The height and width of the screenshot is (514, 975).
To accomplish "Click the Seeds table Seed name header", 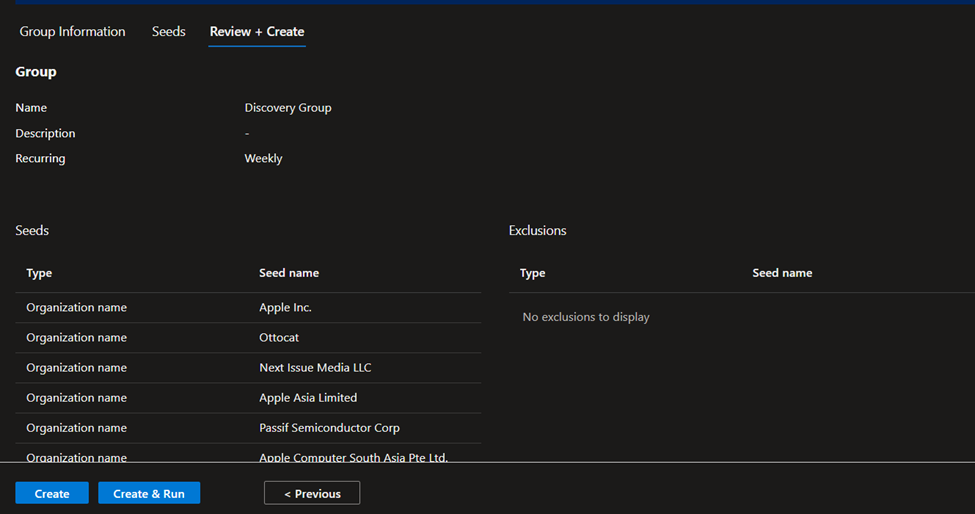I will pos(289,273).
